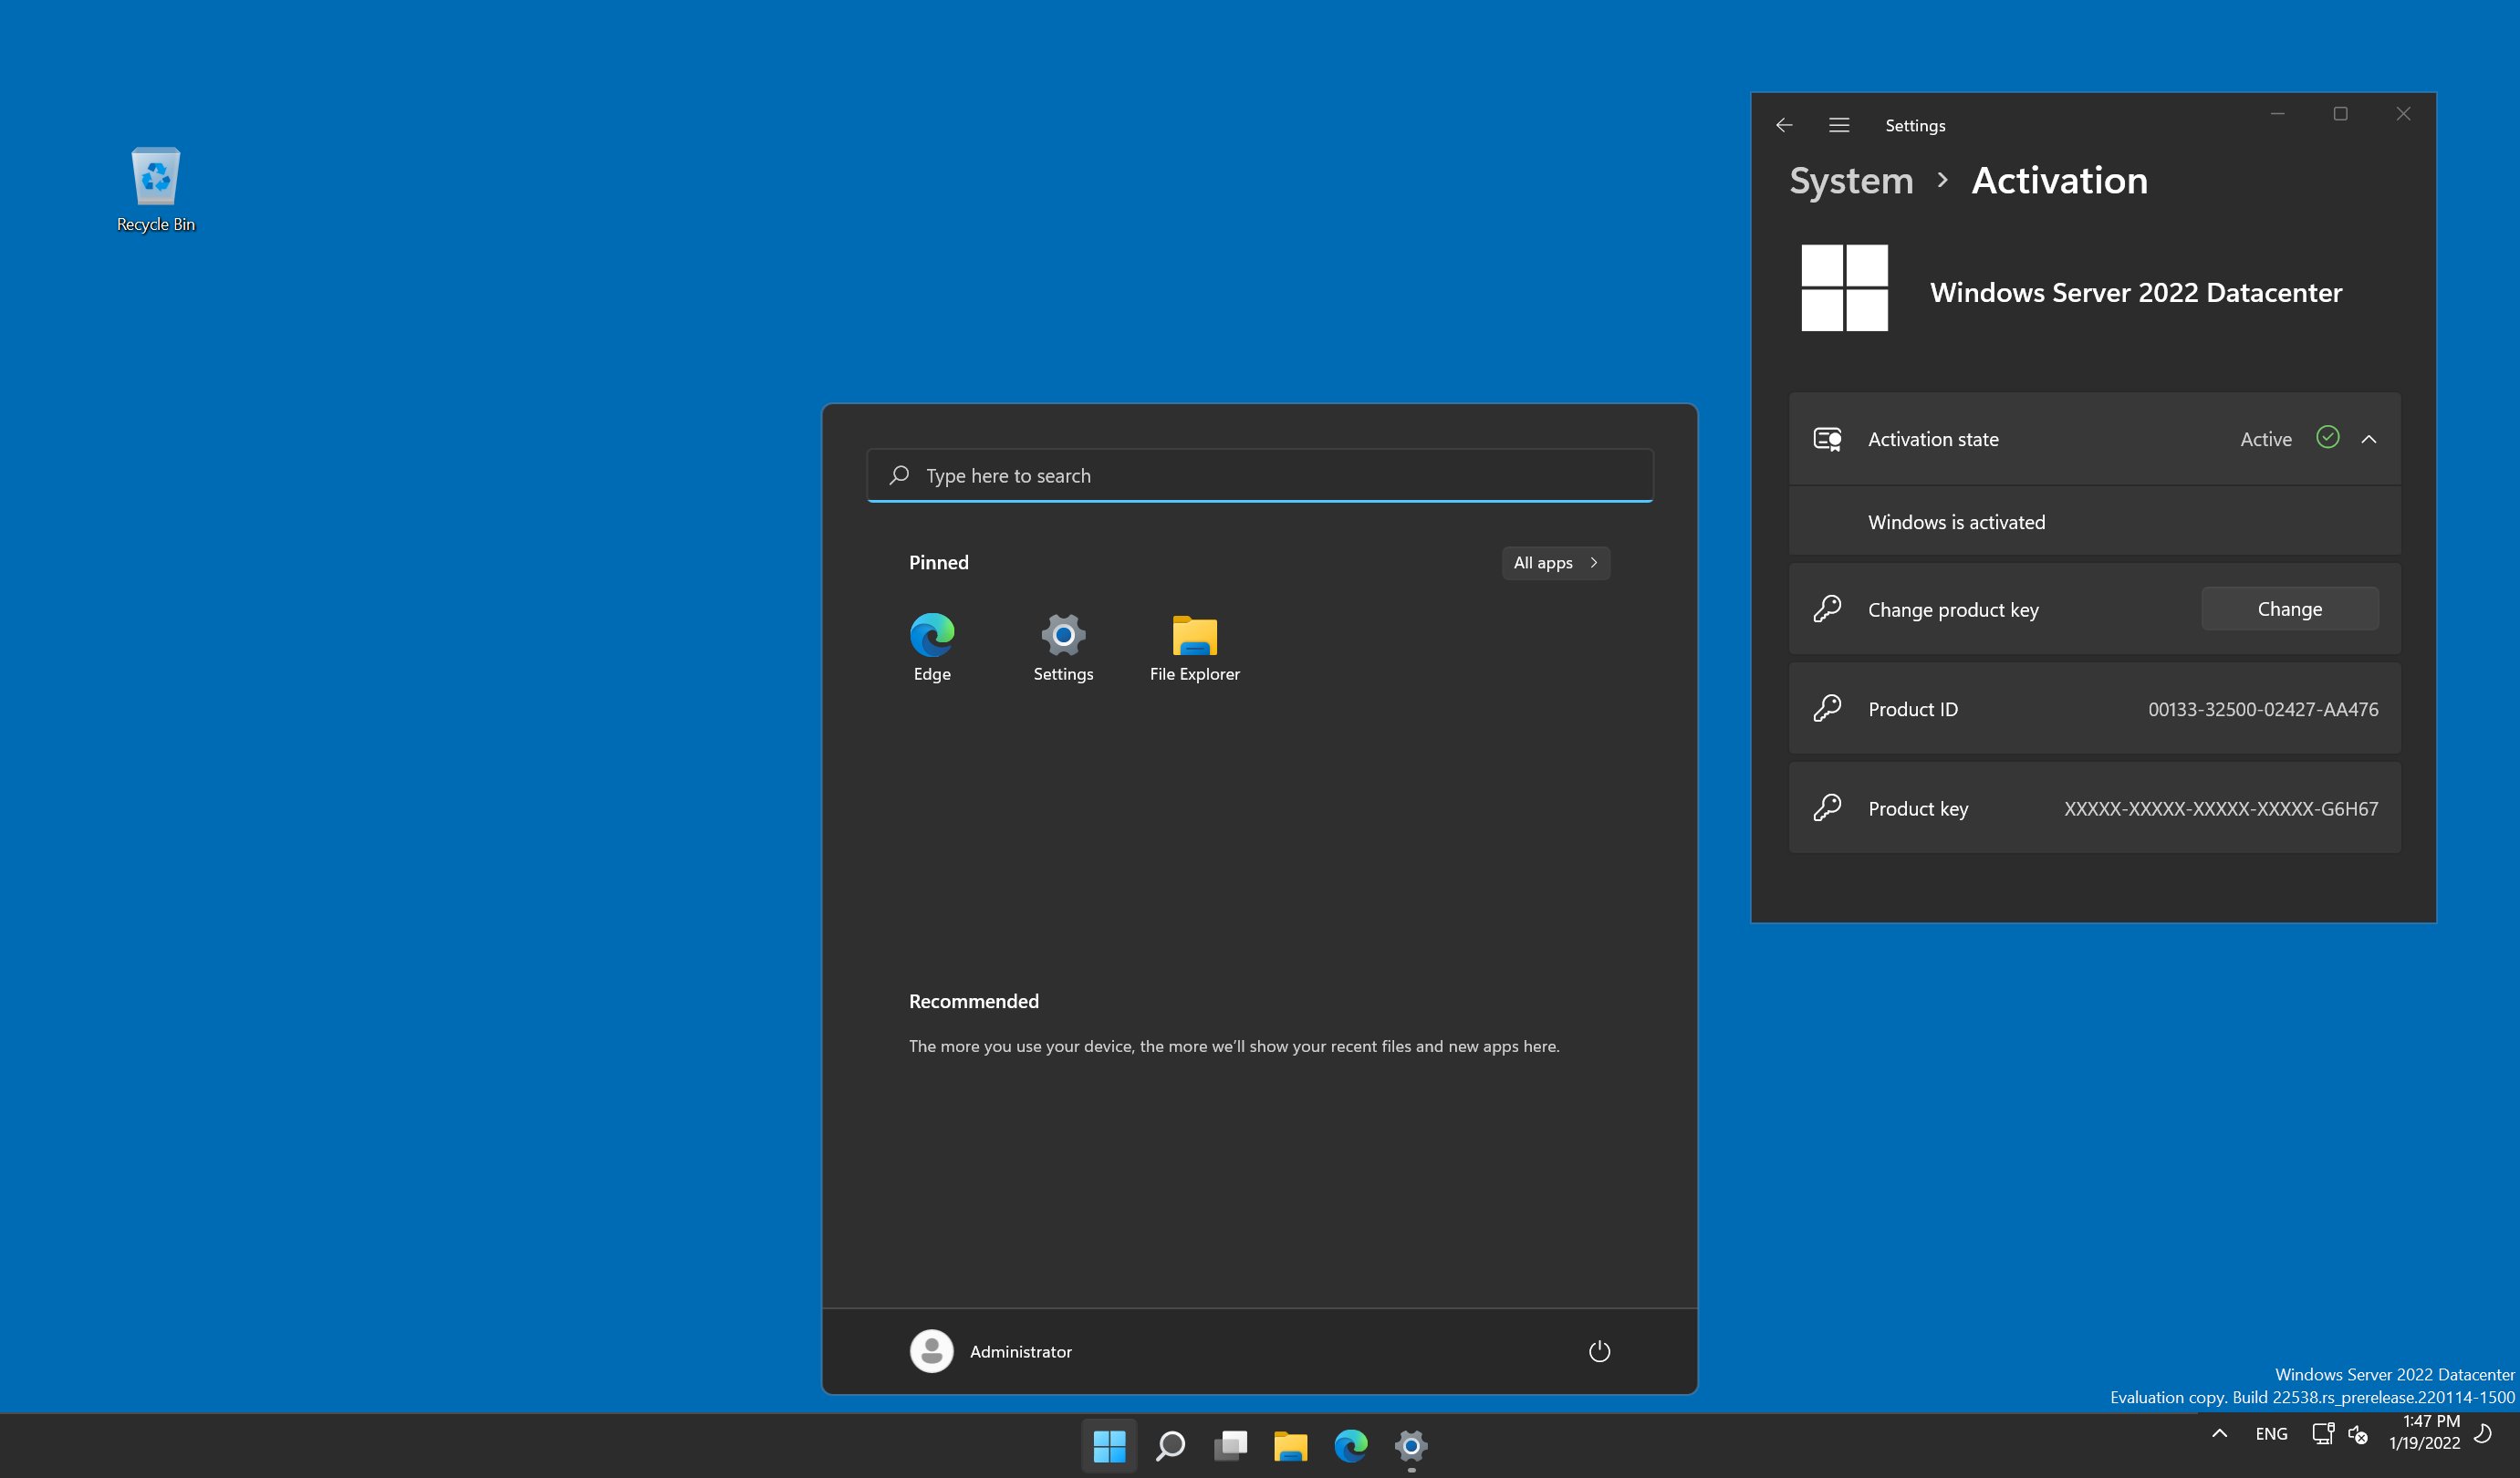2520x1478 pixels.
Task: Click the power button in the Start menu
Action: pyautogui.click(x=1598, y=1351)
